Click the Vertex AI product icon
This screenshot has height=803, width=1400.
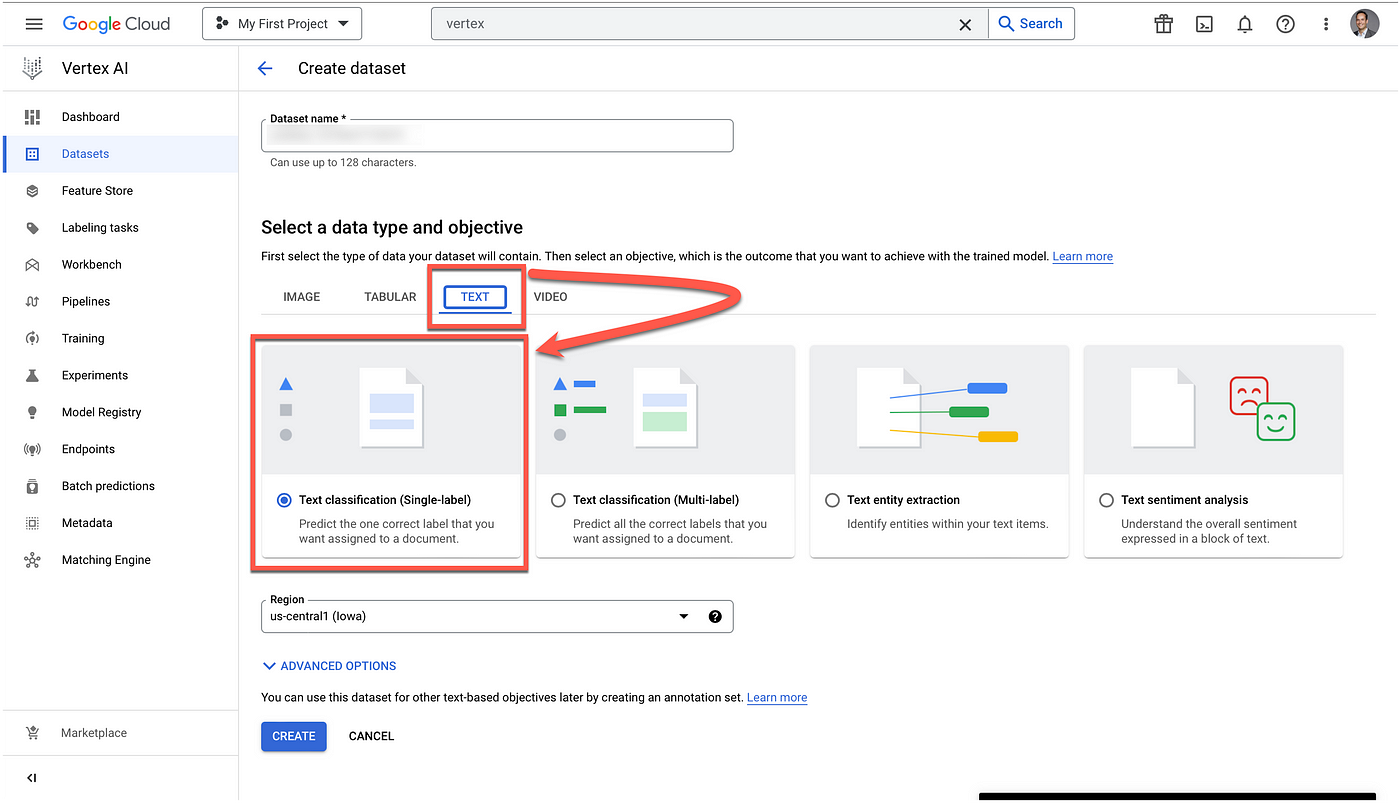click(33, 68)
